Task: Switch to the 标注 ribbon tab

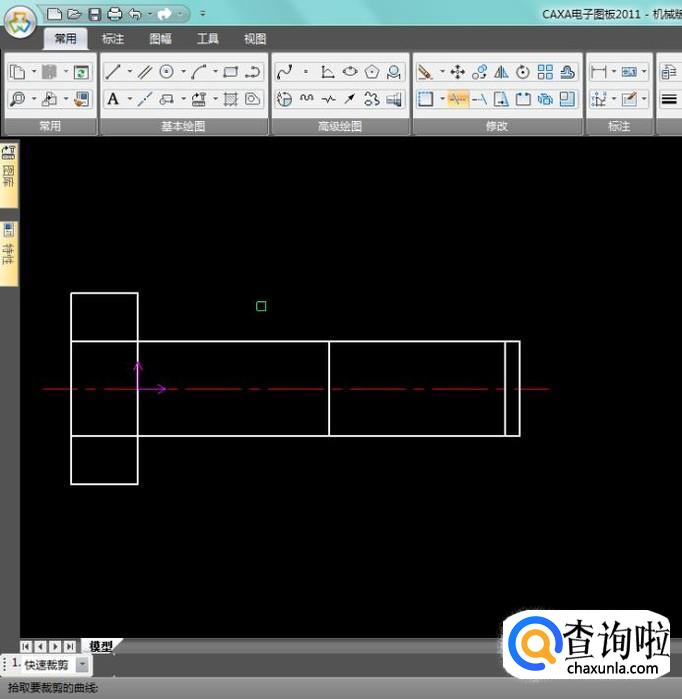Action: pyautogui.click(x=113, y=39)
